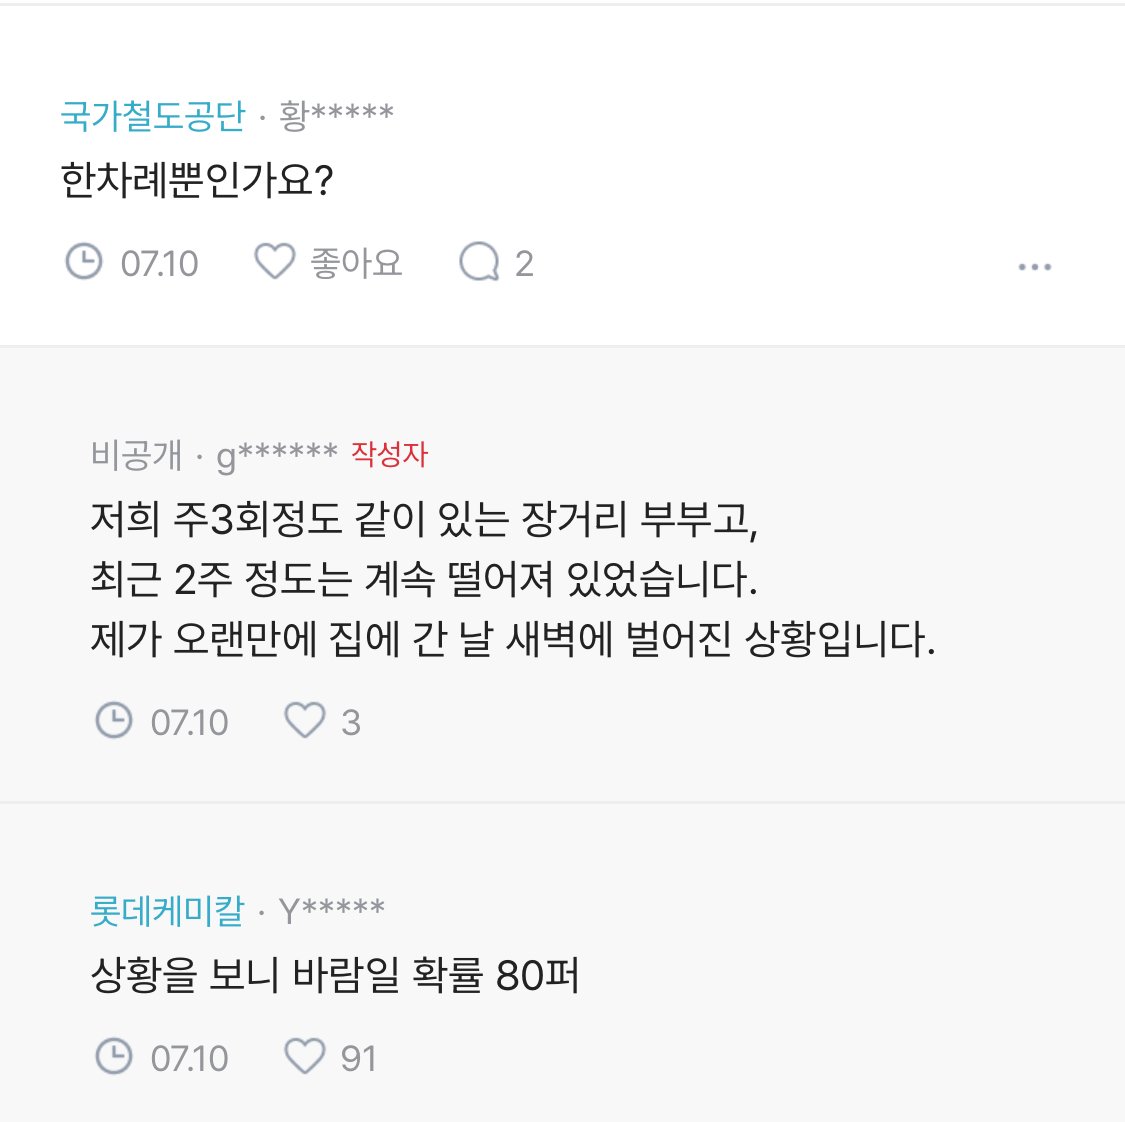This screenshot has width=1125, height=1122.
Task: Tap the 좋아요 label text
Action: (x=356, y=263)
